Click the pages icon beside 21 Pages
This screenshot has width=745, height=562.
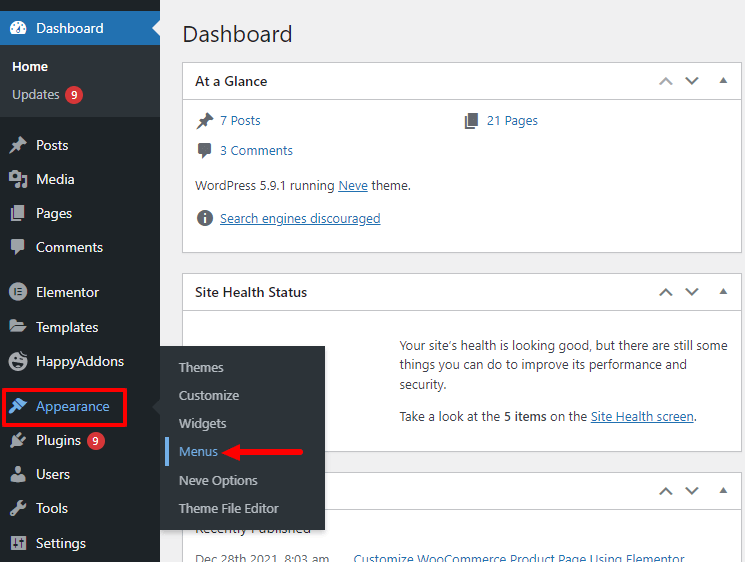pos(471,121)
